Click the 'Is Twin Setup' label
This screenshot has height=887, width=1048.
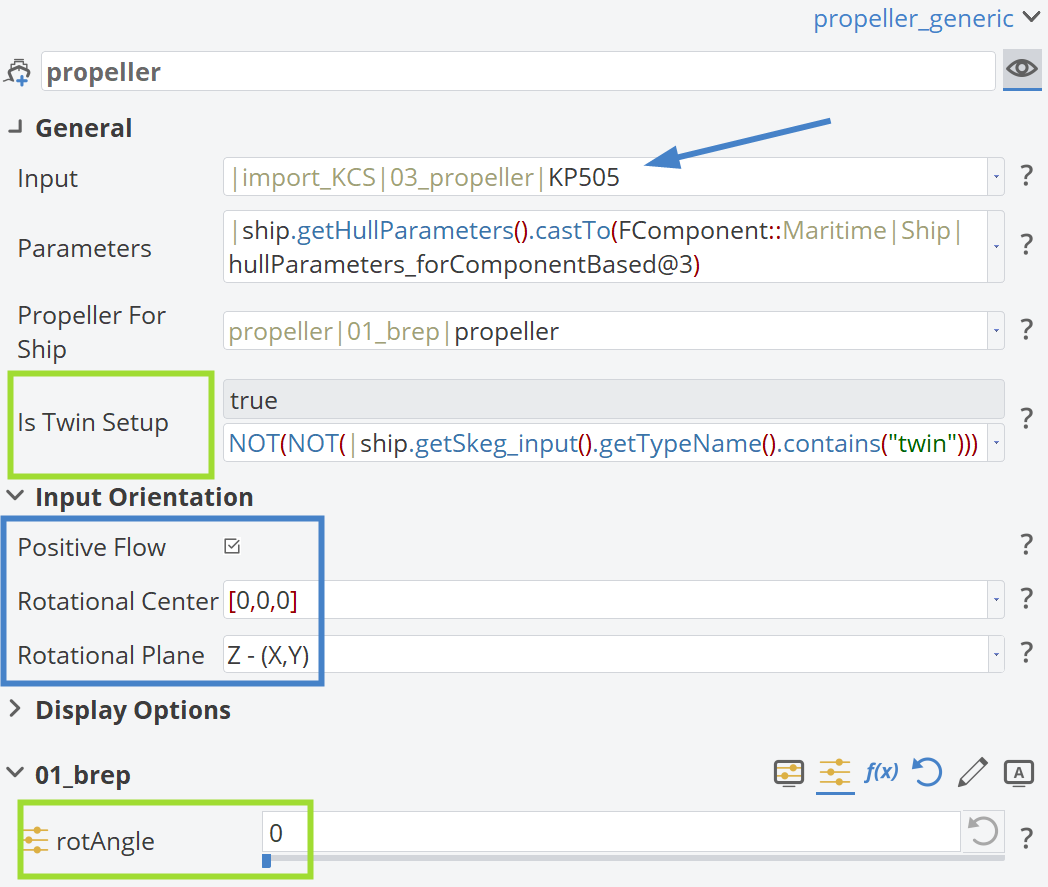click(x=93, y=422)
